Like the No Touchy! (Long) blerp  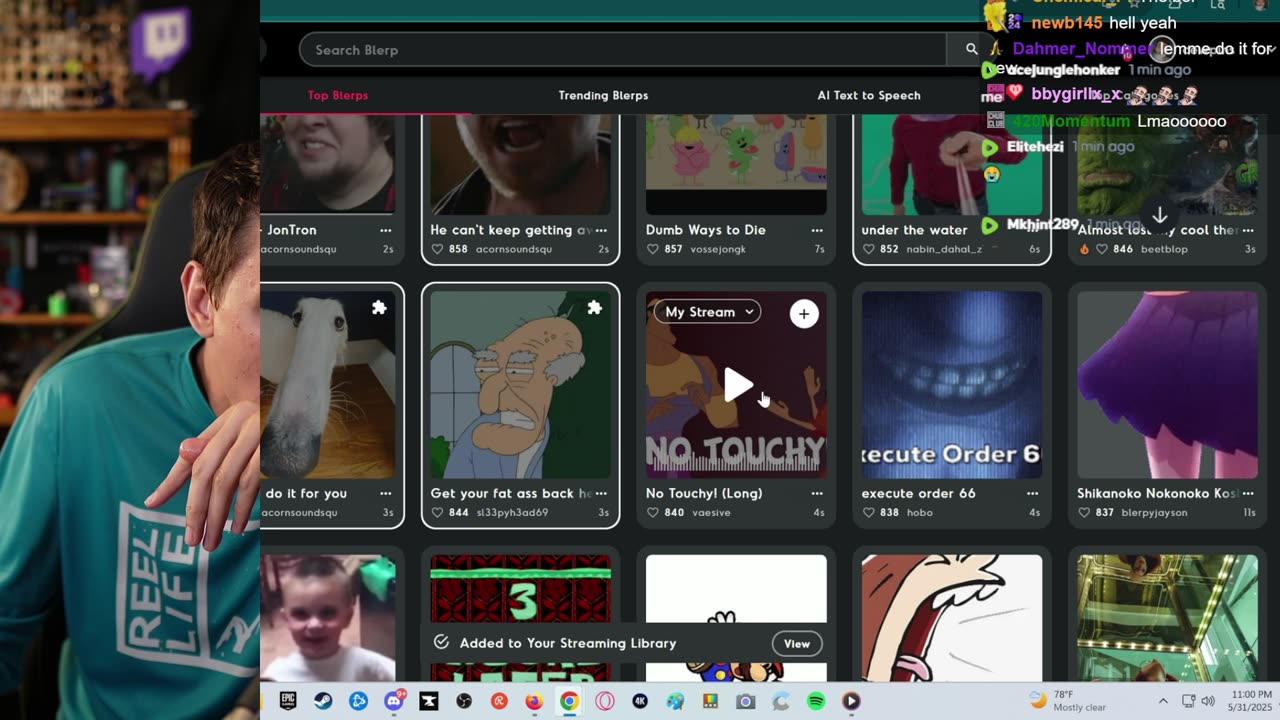coord(653,512)
